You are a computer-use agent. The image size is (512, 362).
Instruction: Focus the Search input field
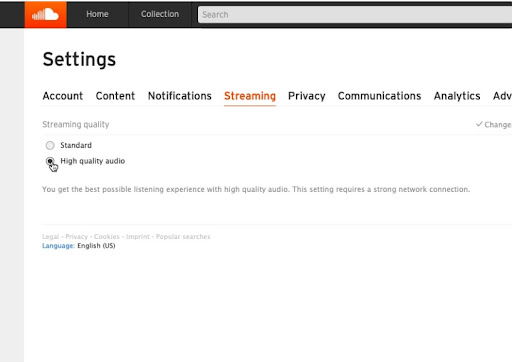(355, 15)
